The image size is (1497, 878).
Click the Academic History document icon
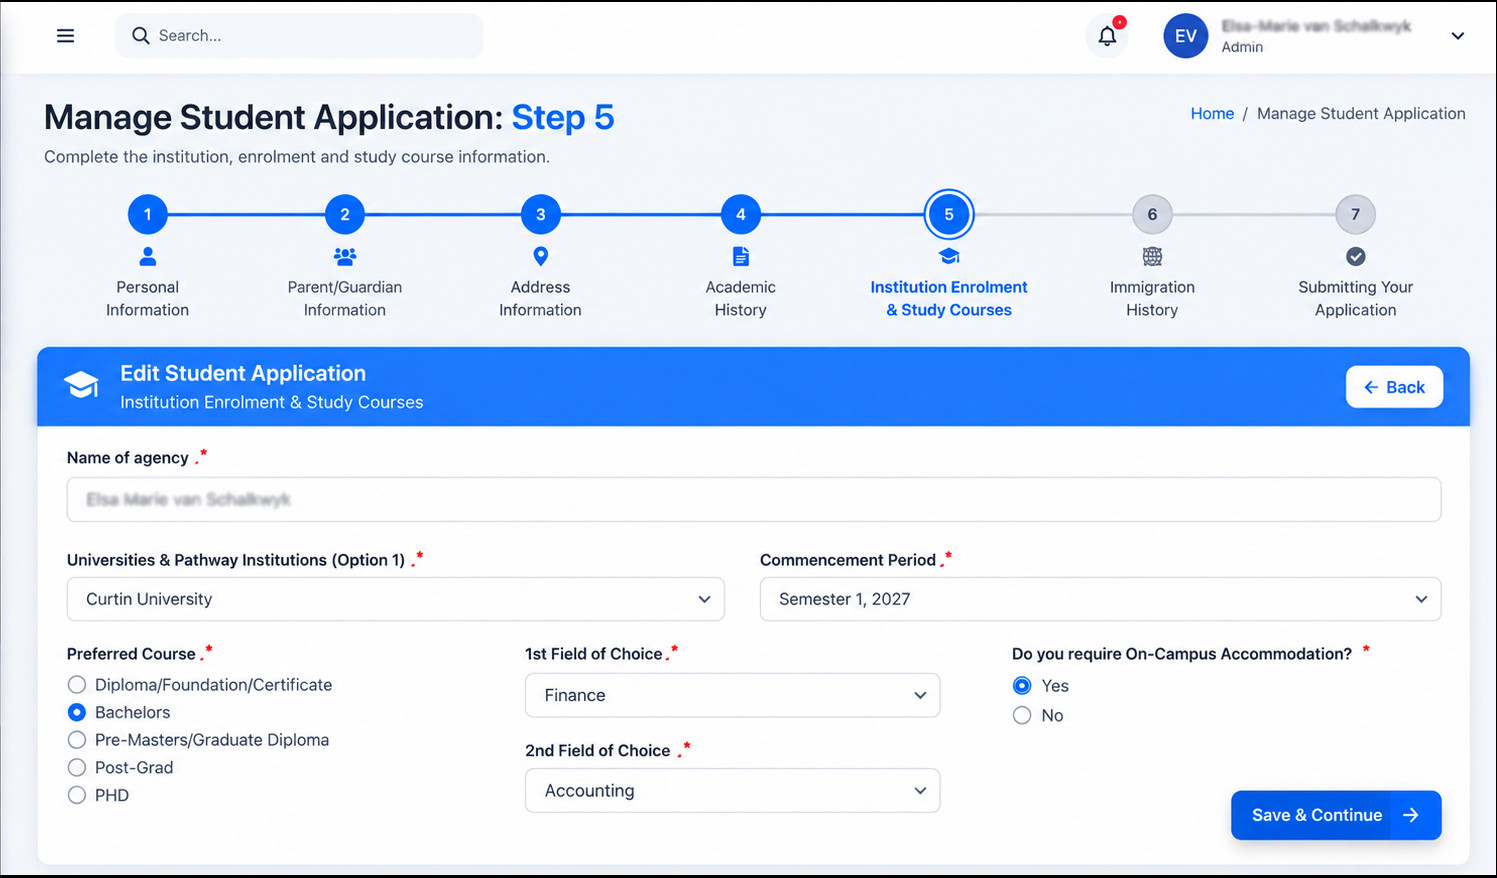741,256
